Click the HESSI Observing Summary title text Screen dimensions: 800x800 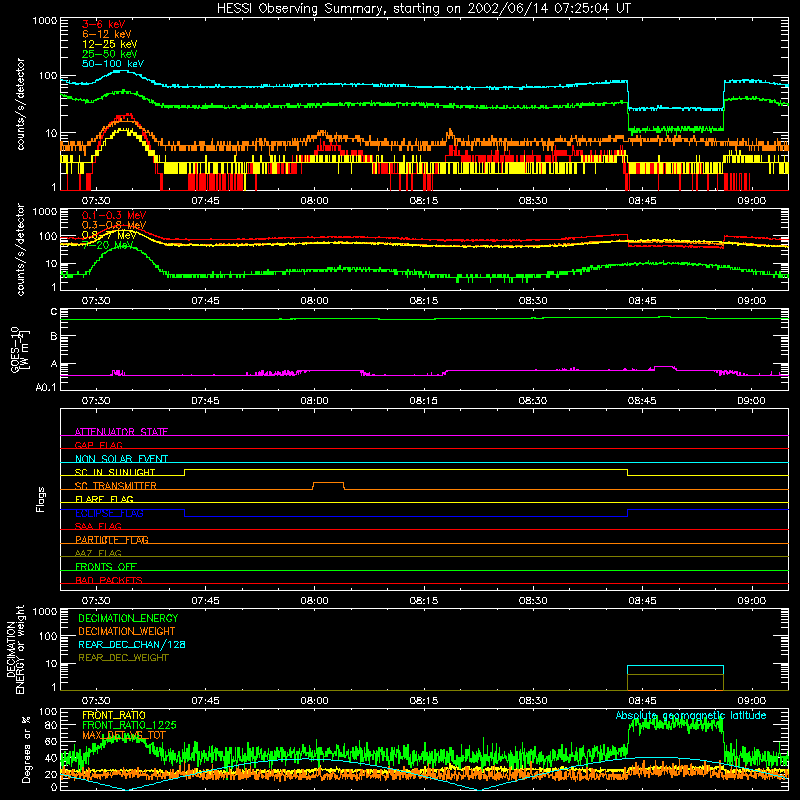point(423,9)
